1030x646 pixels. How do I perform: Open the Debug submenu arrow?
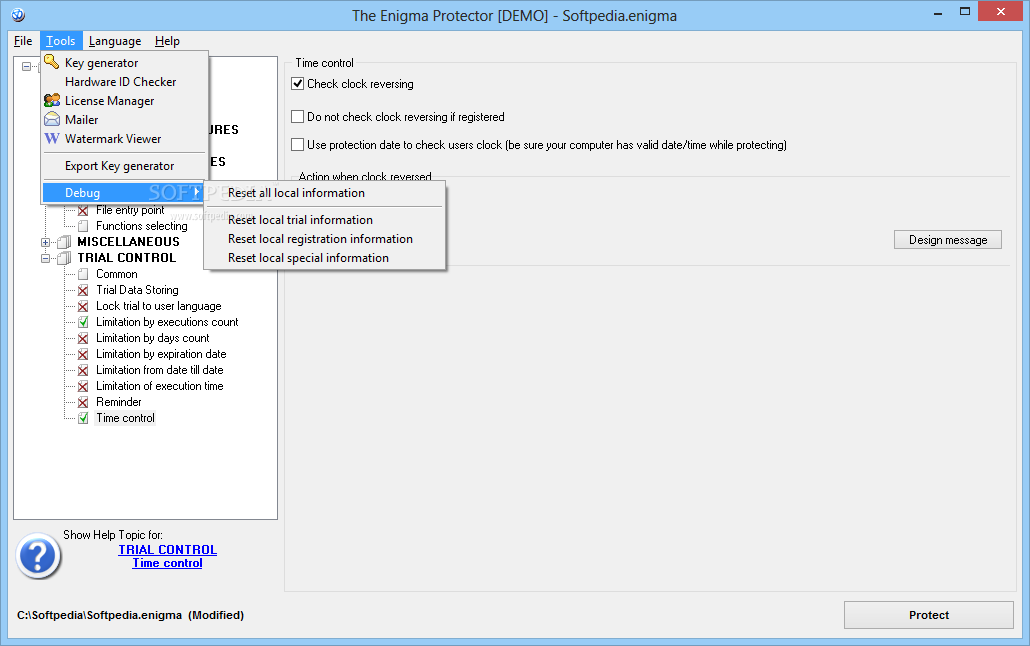[196, 193]
